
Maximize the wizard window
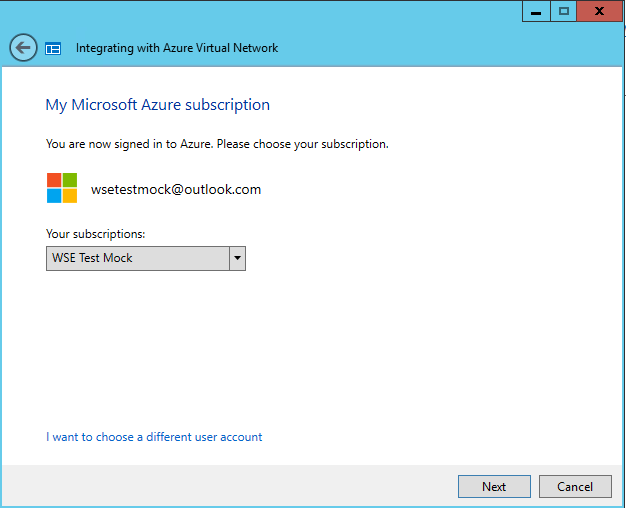click(x=563, y=12)
